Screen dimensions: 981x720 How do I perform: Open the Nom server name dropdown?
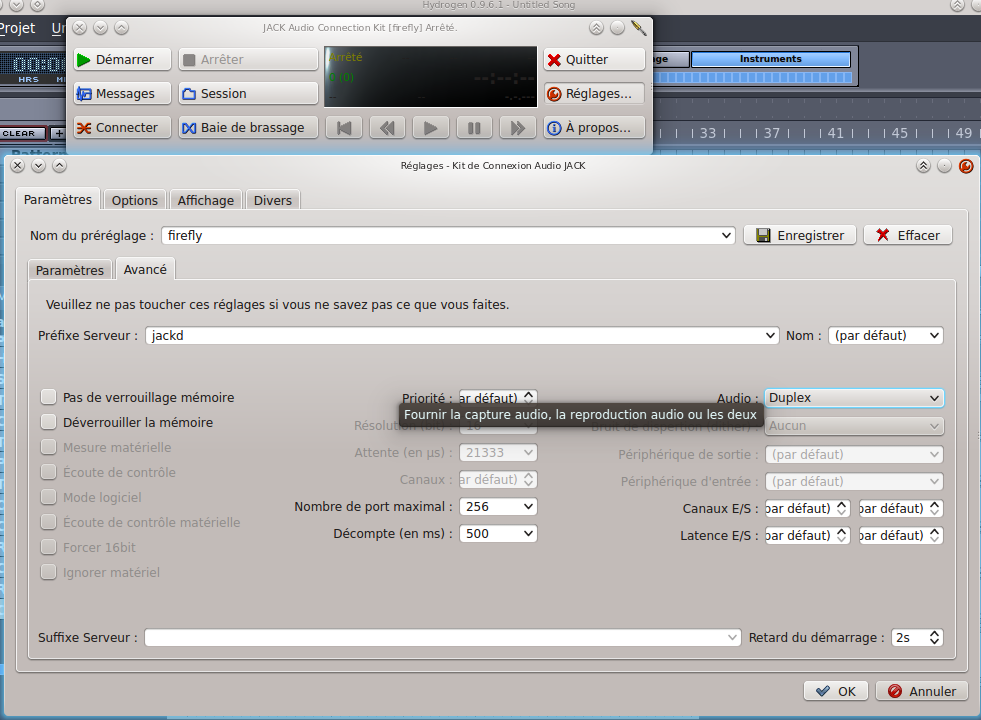(x=886, y=335)
